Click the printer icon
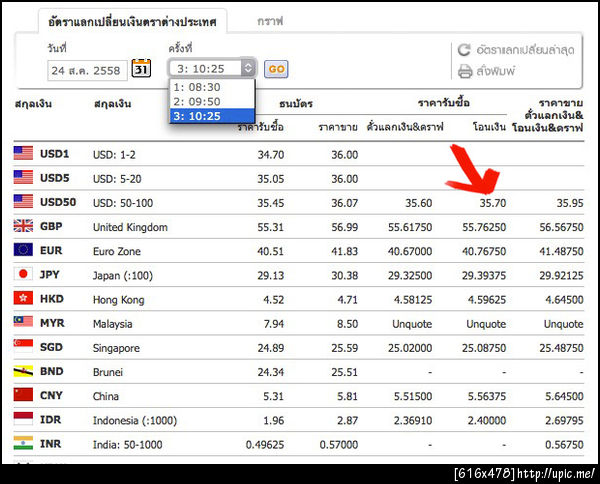 (x=465, y=71)
